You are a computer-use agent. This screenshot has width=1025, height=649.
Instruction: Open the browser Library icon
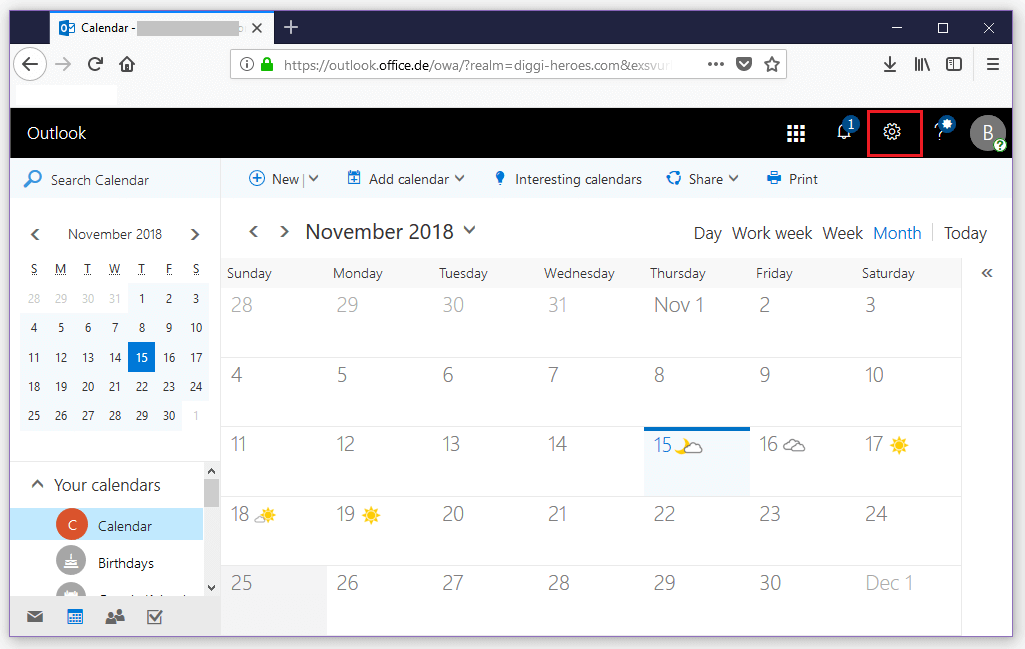(x=922, y=64)
